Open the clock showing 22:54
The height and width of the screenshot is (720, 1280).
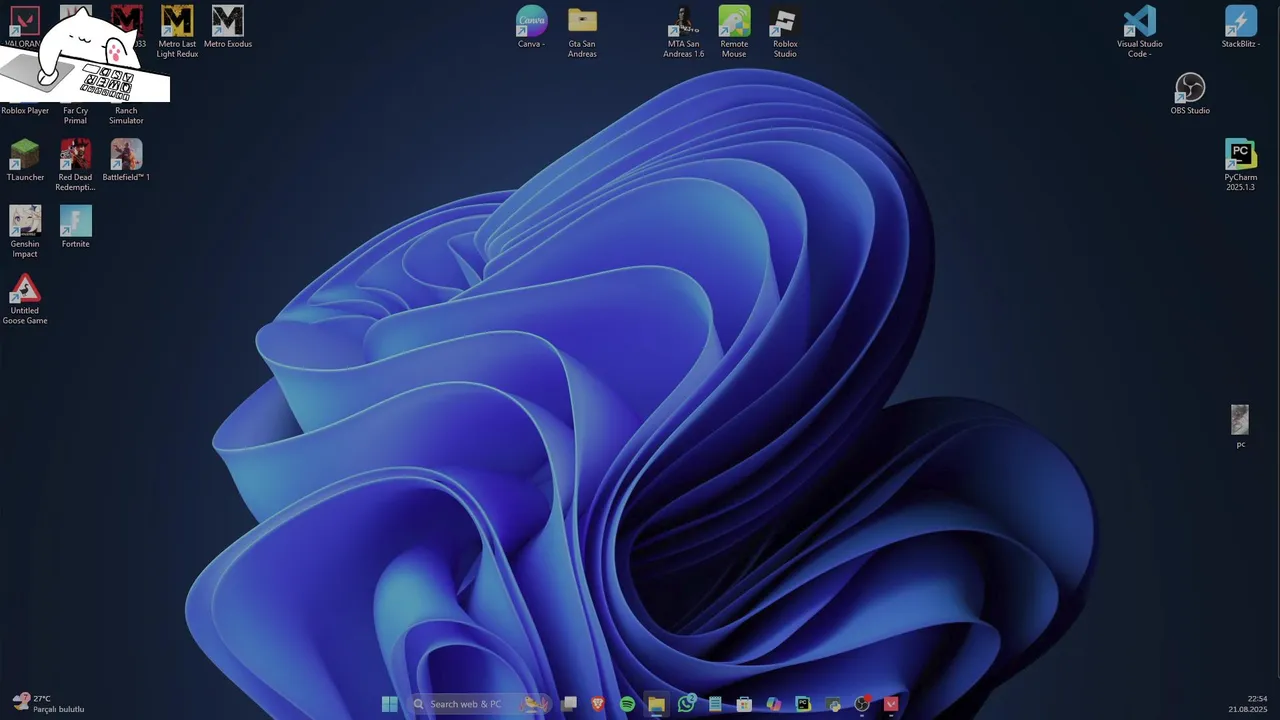tap(1248, 704)
